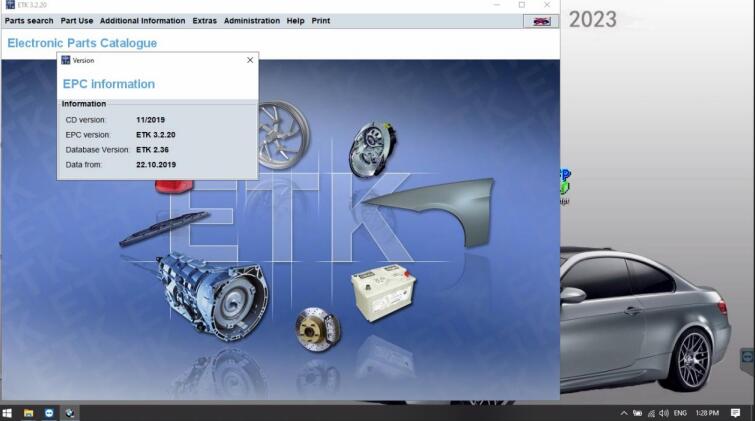755x421 pixels.
Task: Select CD version value 11/2019
Action: [x=150, y=119]
